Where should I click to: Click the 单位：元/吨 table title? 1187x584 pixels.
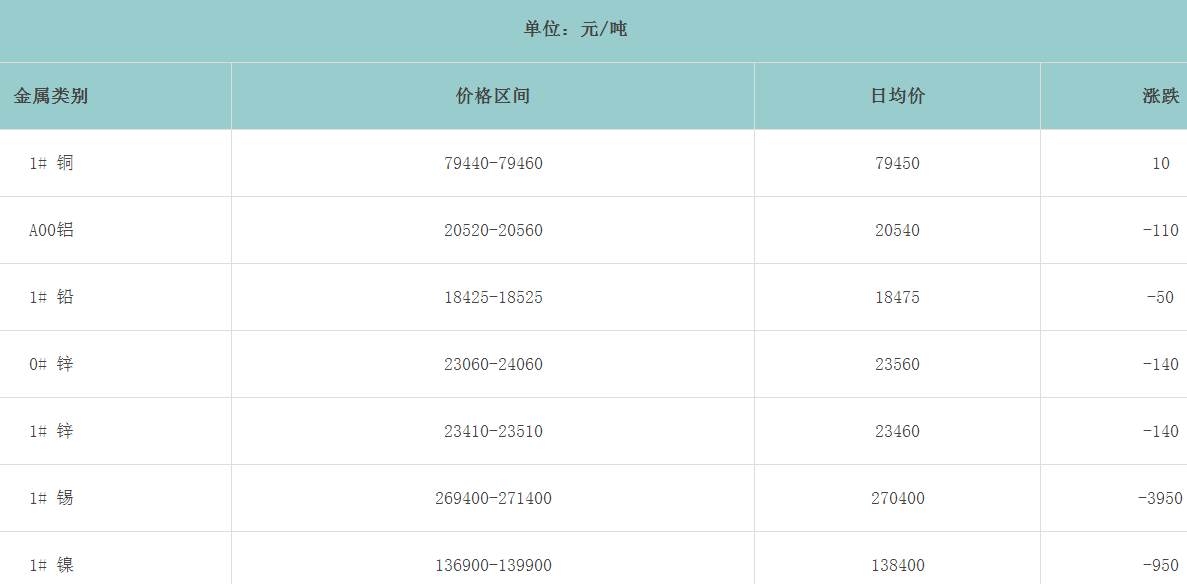point(575,29)
